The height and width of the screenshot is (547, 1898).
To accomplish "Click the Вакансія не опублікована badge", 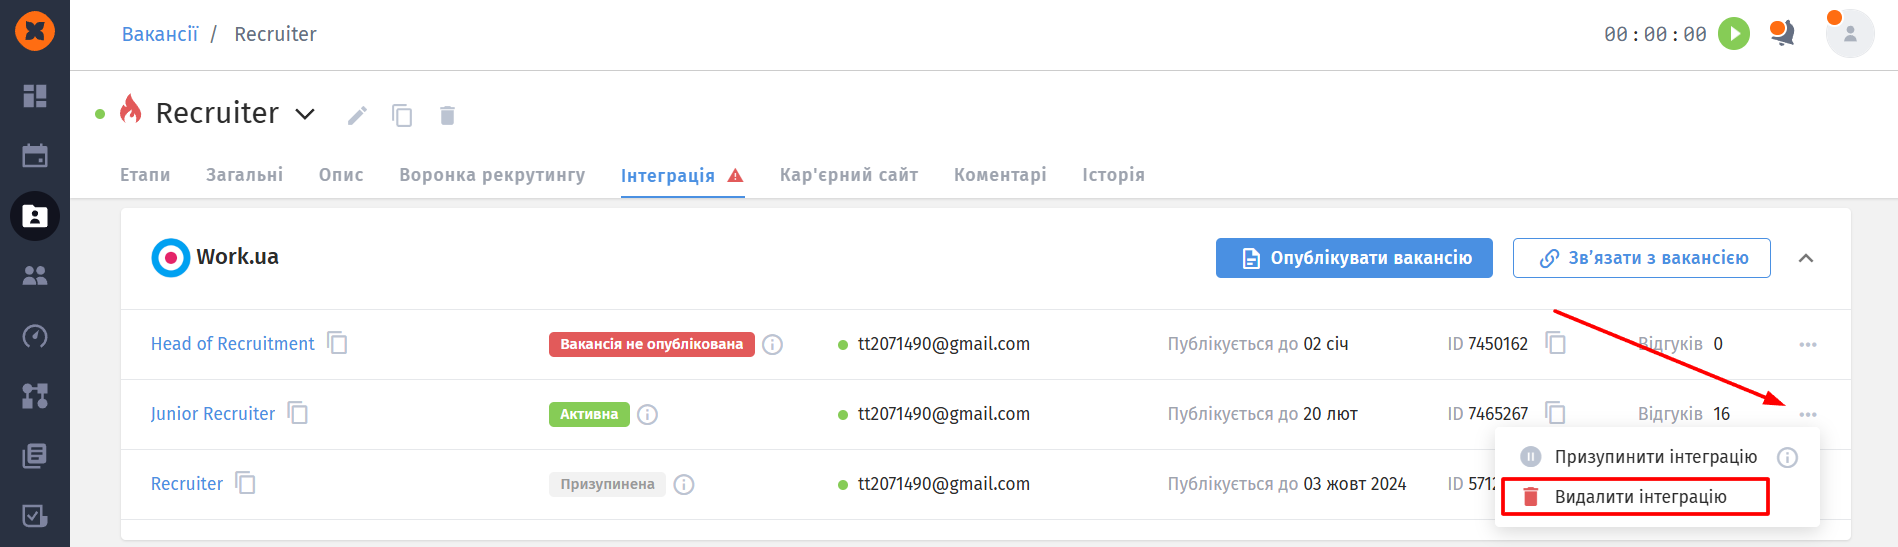I will click(x=652, y=344).
